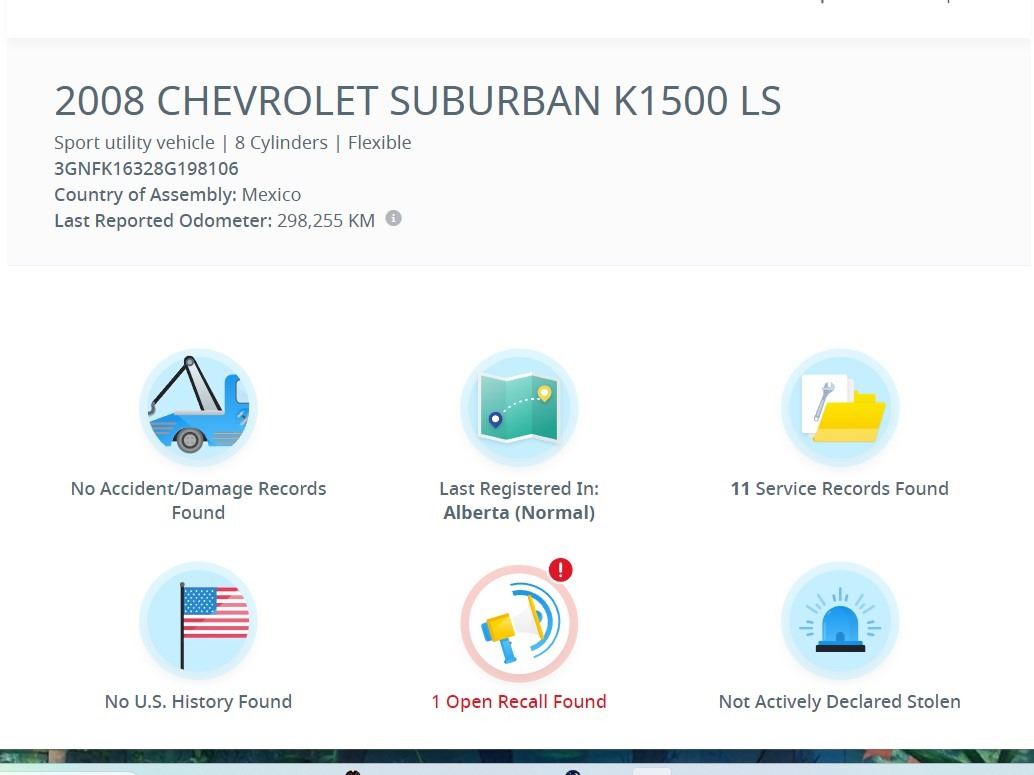
Task: Click the VIN 3GNFK16328G198106
Action: pyautogui.click(x=146, y=168)
